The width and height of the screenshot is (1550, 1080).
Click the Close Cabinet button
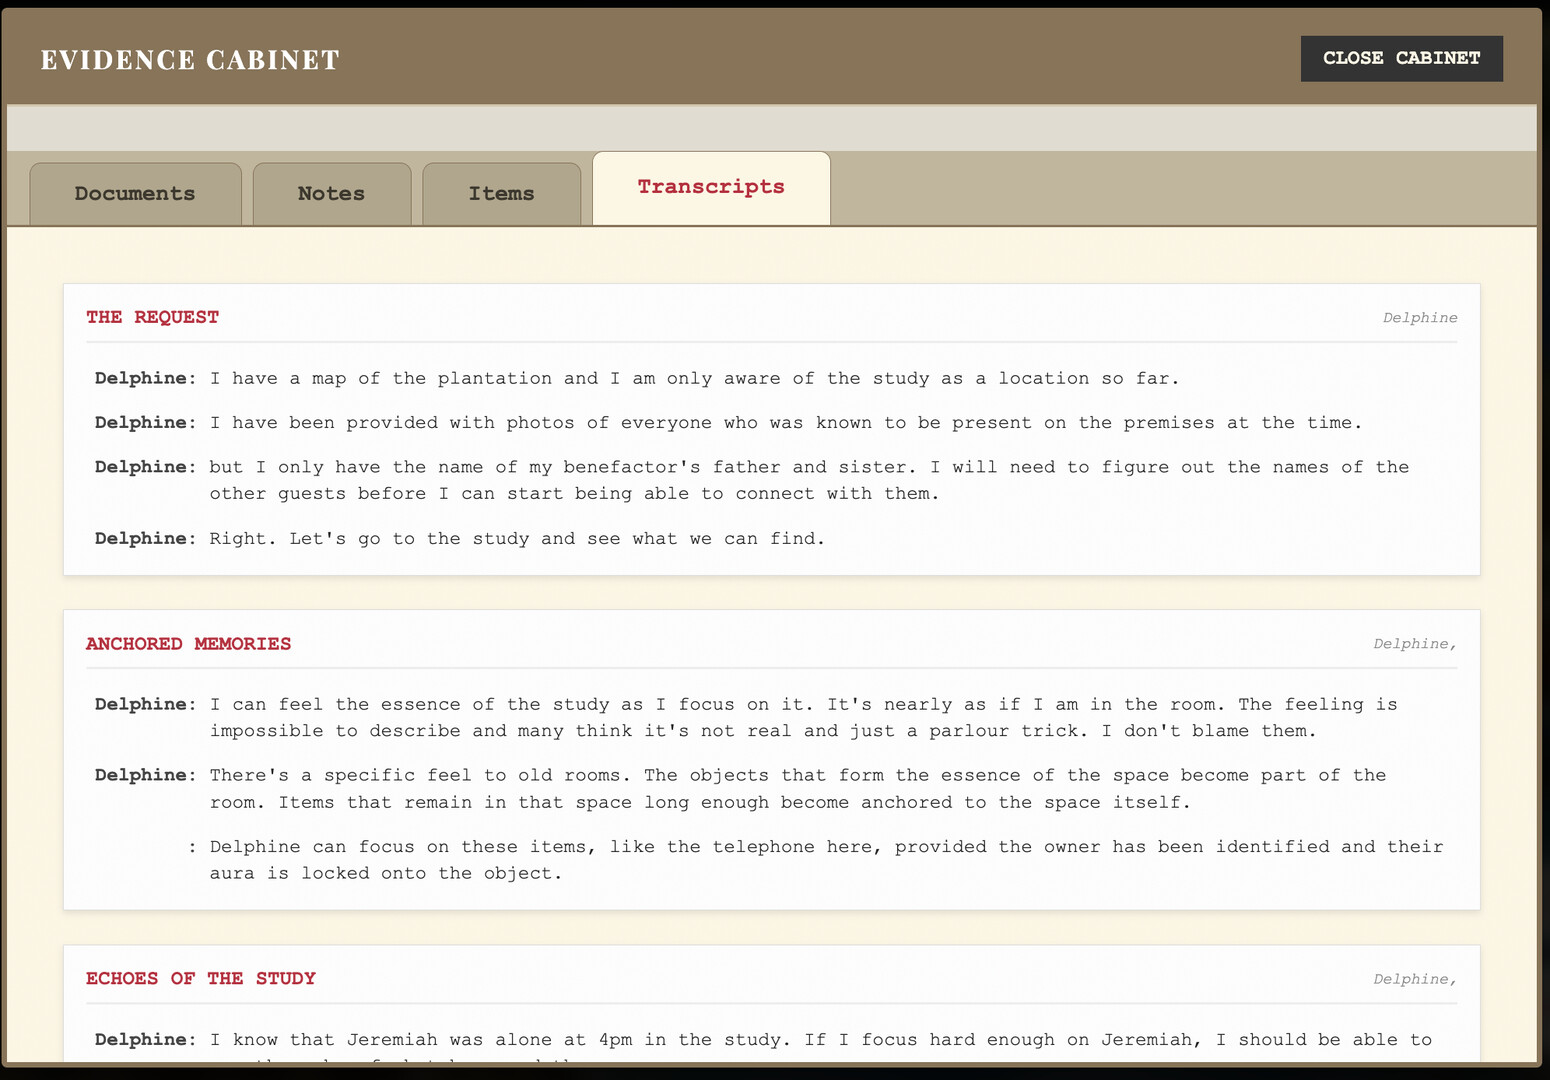click(x=1401, y=58)
